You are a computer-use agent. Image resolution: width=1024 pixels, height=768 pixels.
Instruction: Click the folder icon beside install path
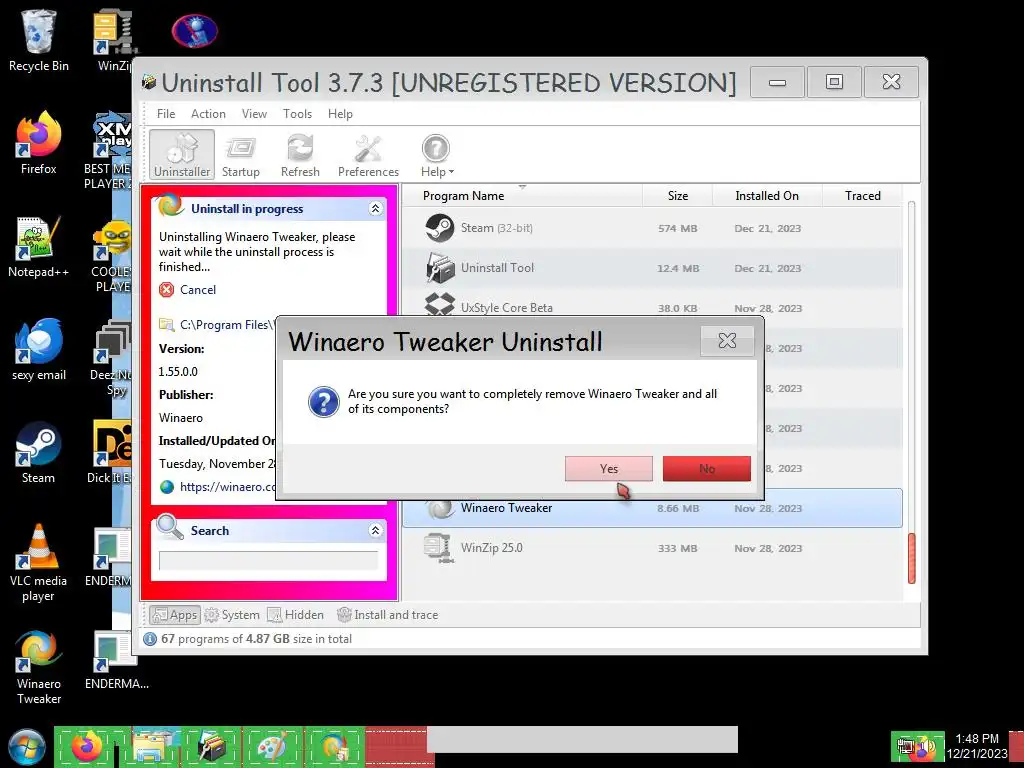tap(167, 325)
